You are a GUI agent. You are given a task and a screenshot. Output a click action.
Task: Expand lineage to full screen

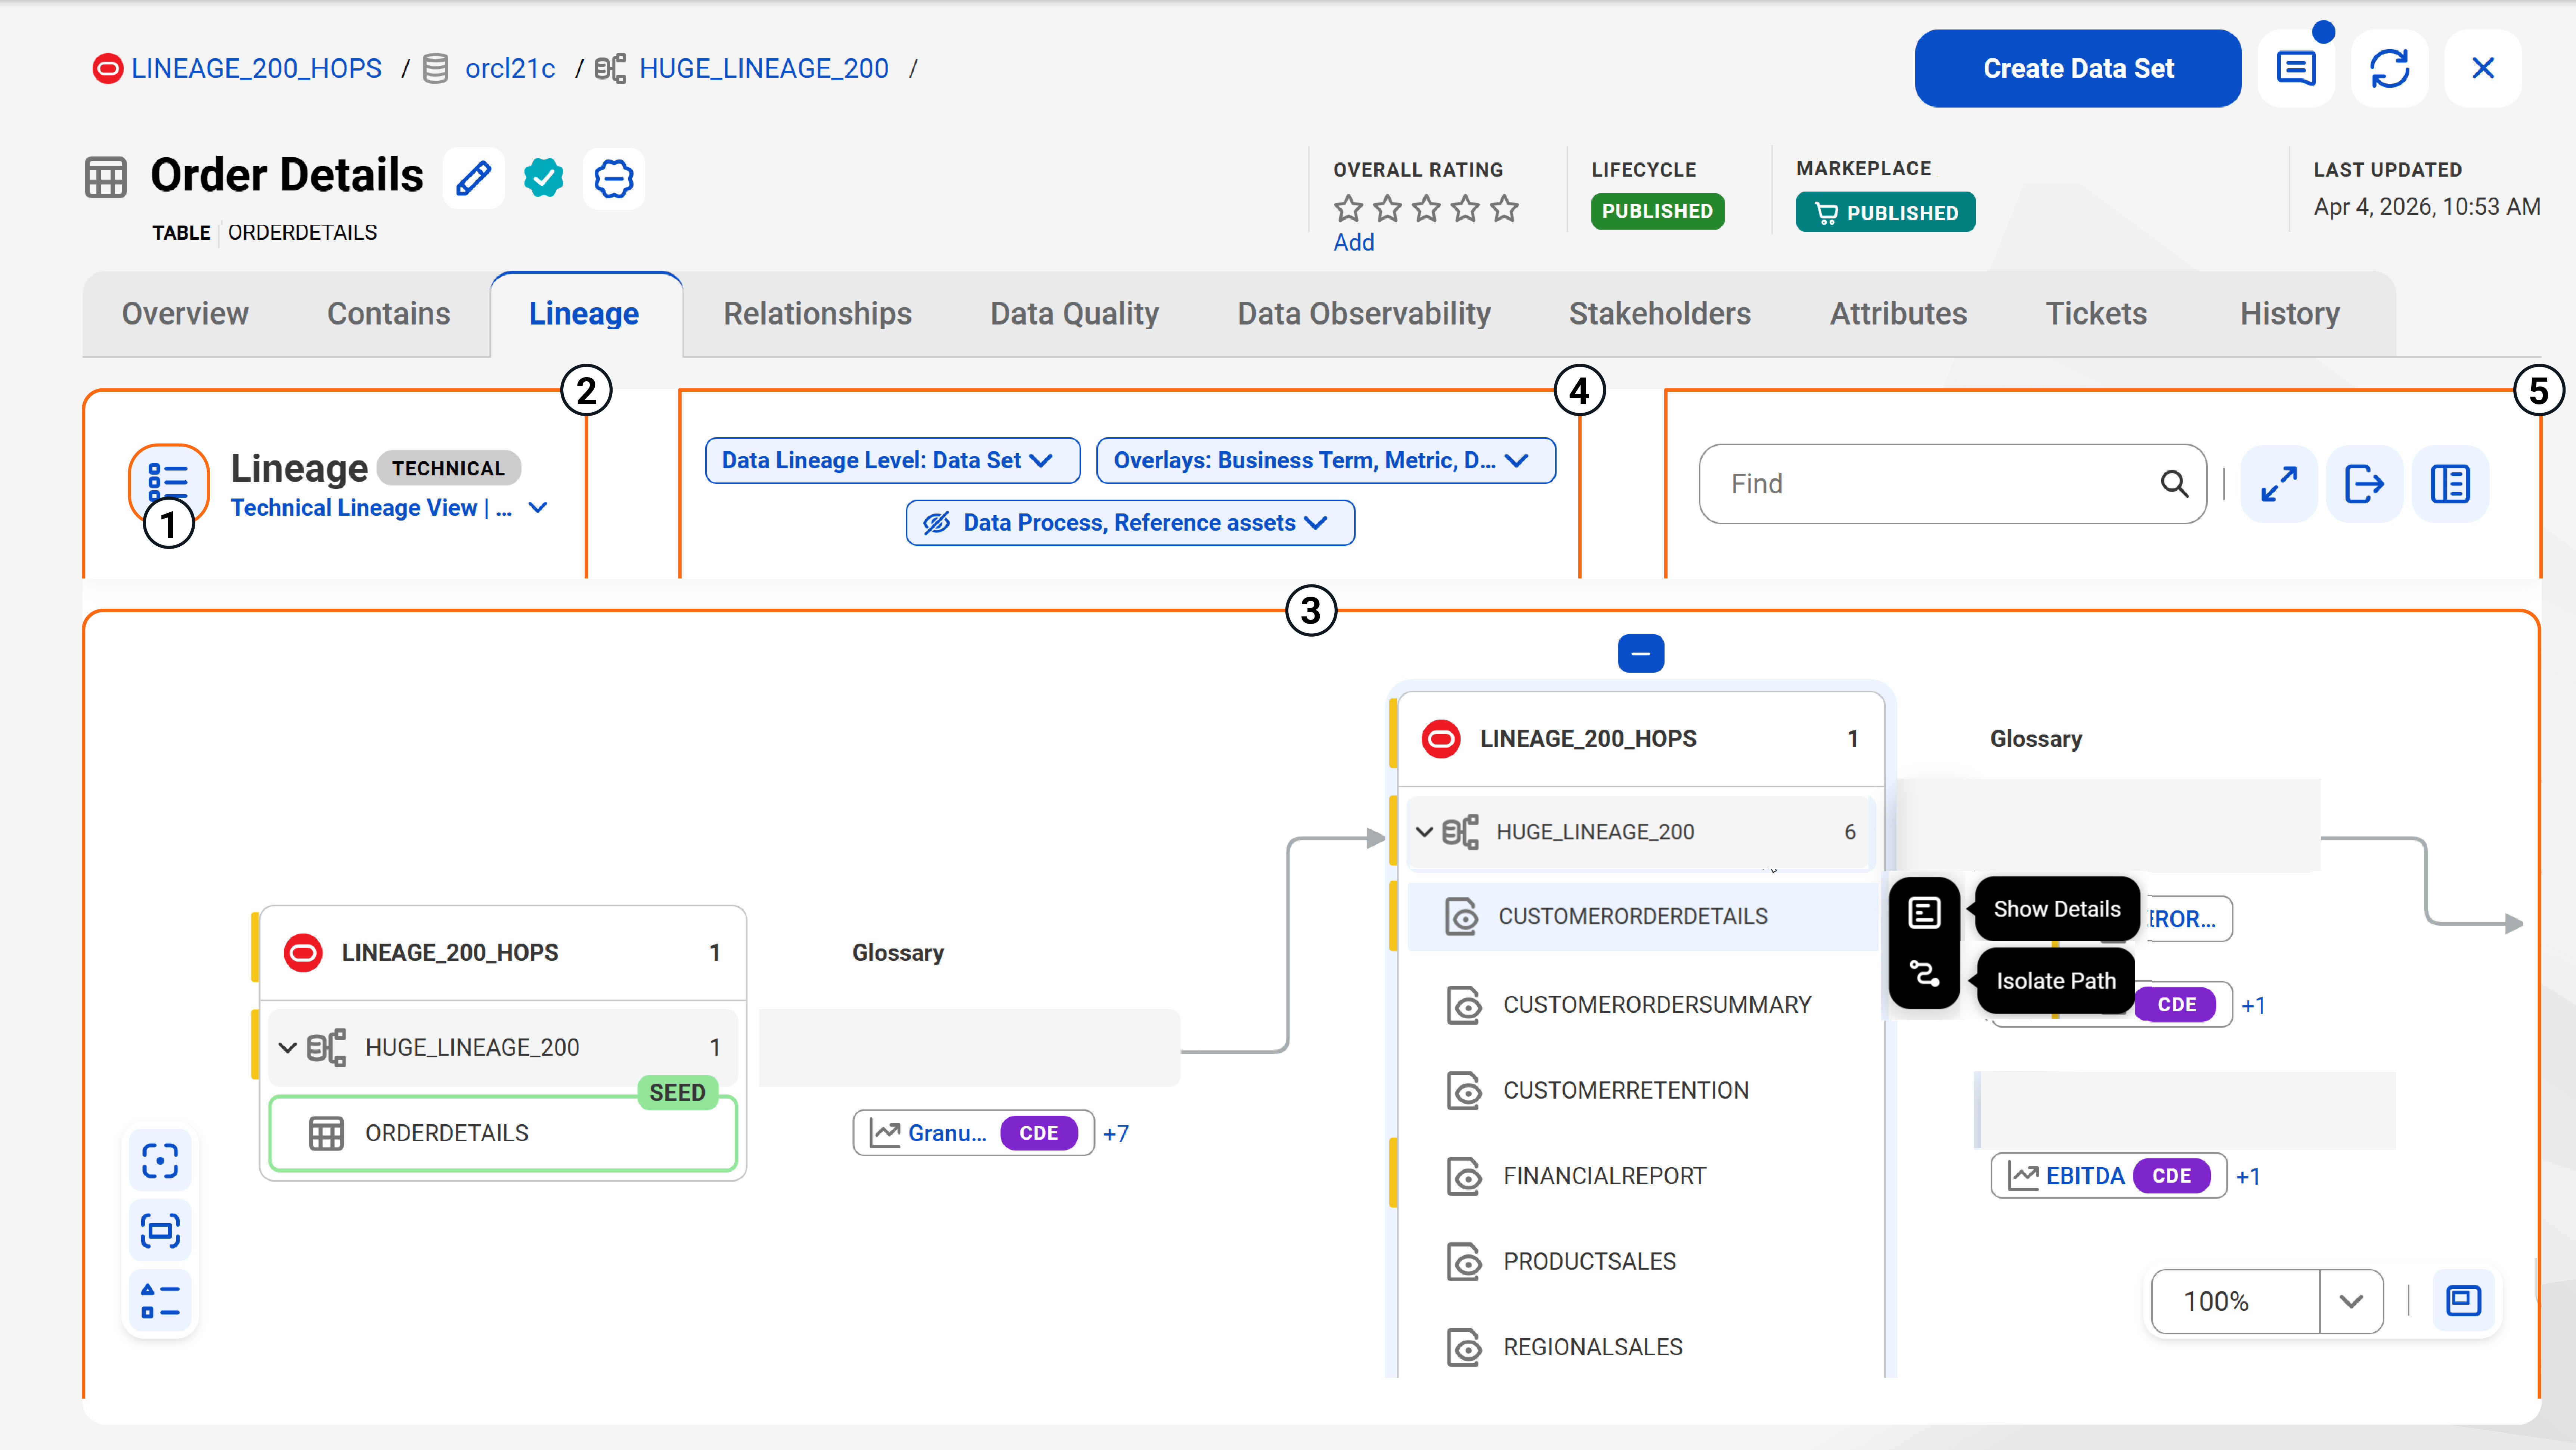[x=2279, y=484]
